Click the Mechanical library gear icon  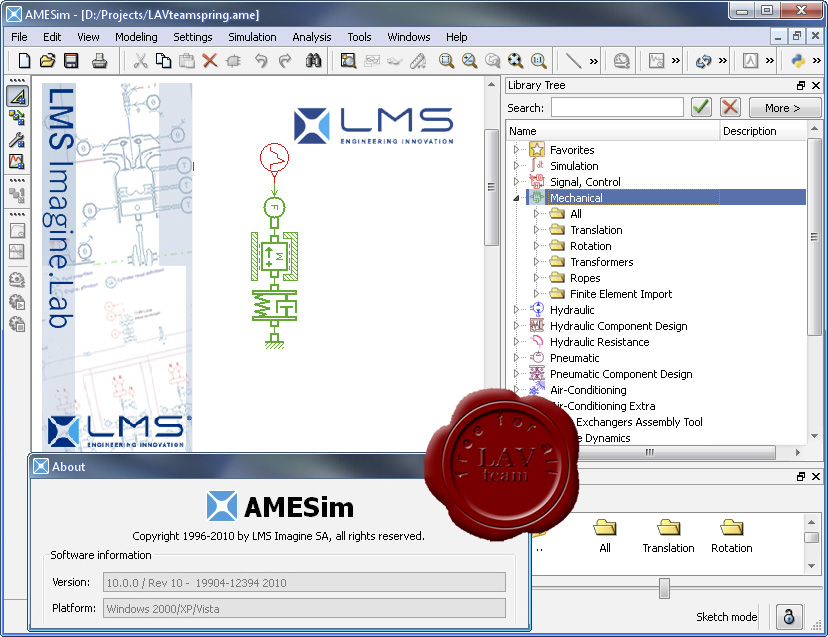[537, 198]
